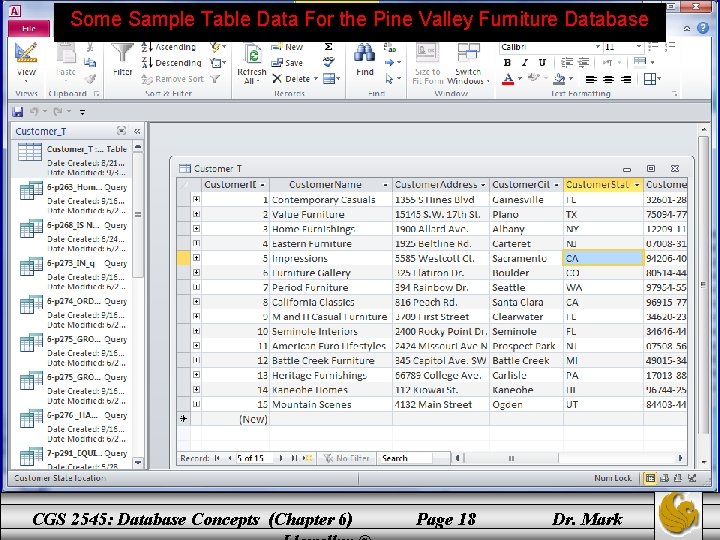Collapse the navigation pane with the chevrons
The height and width of the screenshot is (540, 720).
(137, 131)
